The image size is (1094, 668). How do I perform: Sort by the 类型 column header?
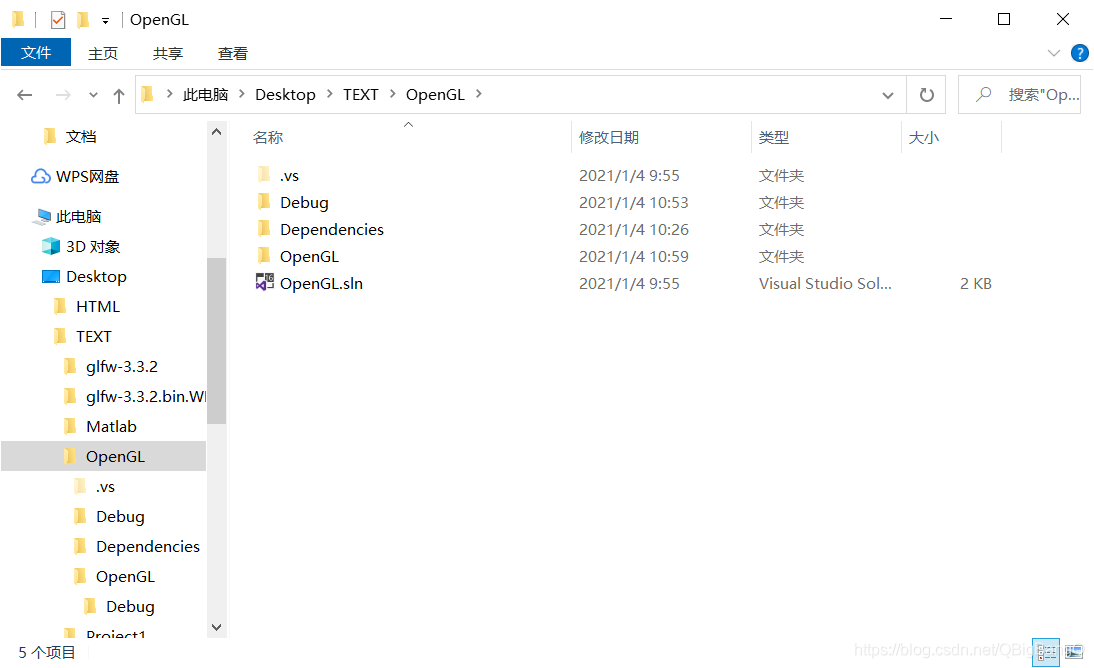point(774,138)
